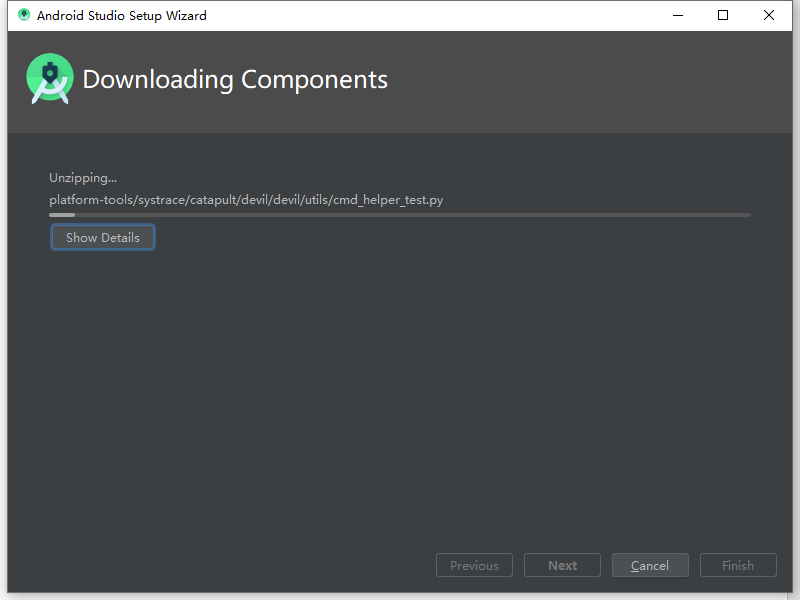Click the Downloading Components heading
The height and width of the screenshot is (600, 800).
(235, 80)
